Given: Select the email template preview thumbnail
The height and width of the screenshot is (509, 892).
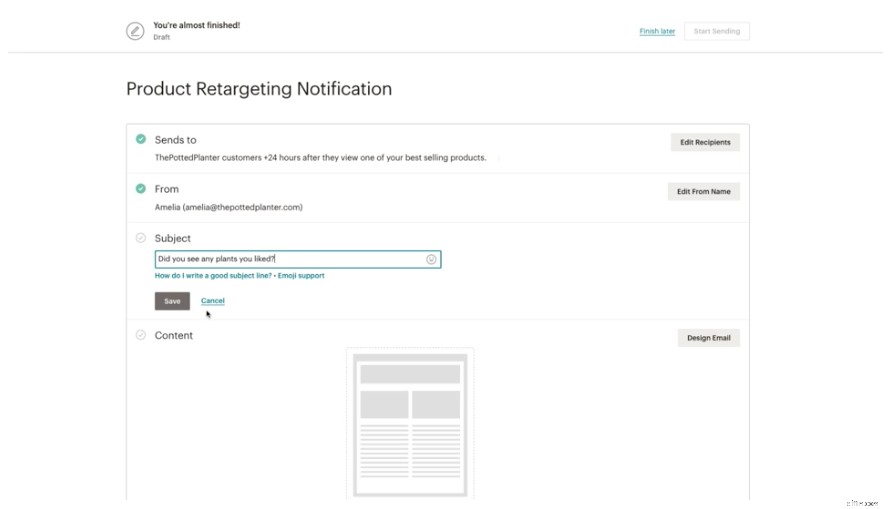Looking at the screenshot, I should coord(410,425).
